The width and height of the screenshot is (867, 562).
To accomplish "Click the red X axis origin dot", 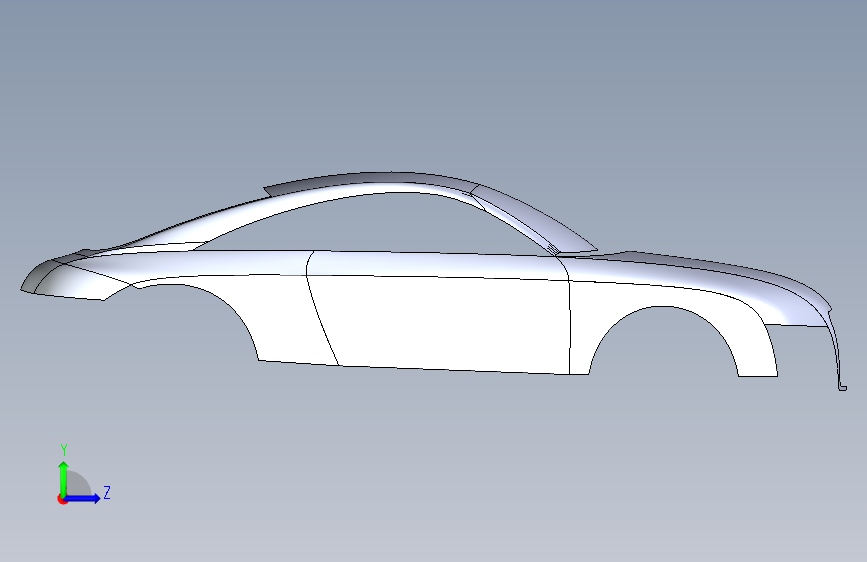I will [62, 499].
